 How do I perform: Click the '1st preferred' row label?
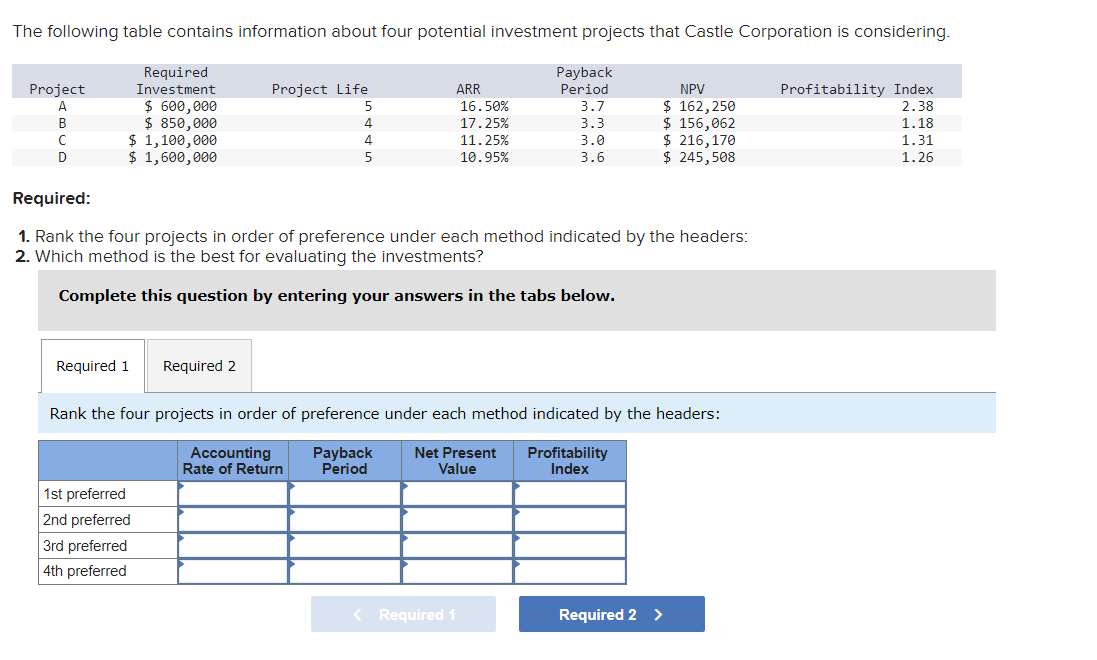point(85,493)
